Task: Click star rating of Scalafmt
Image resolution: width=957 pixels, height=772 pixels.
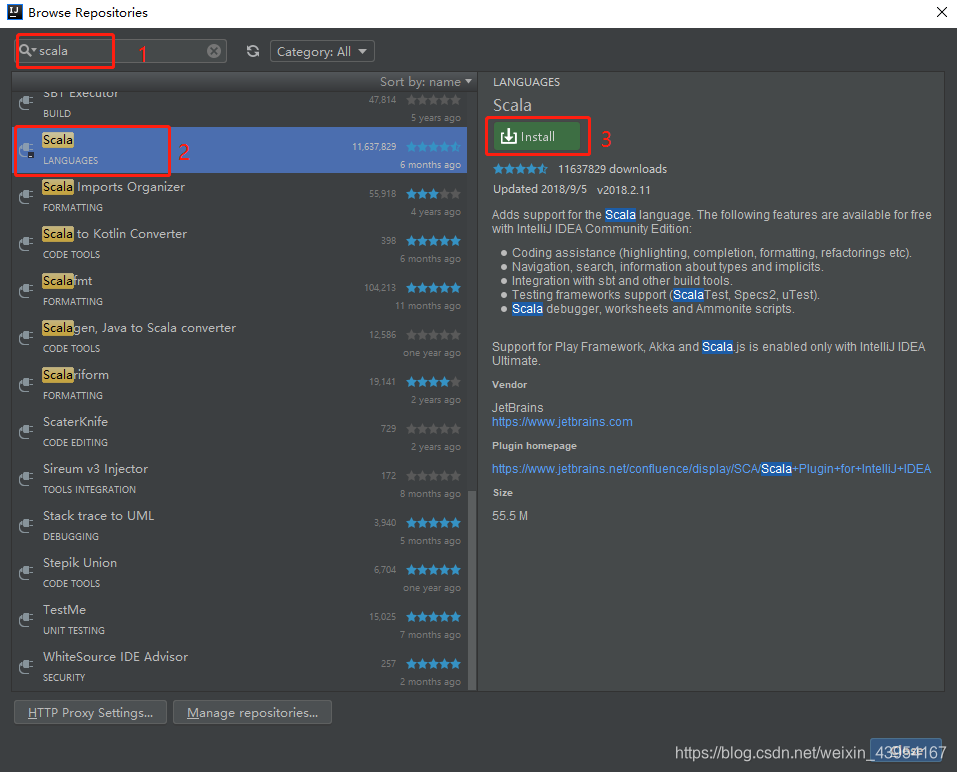Action: (433, 288)
